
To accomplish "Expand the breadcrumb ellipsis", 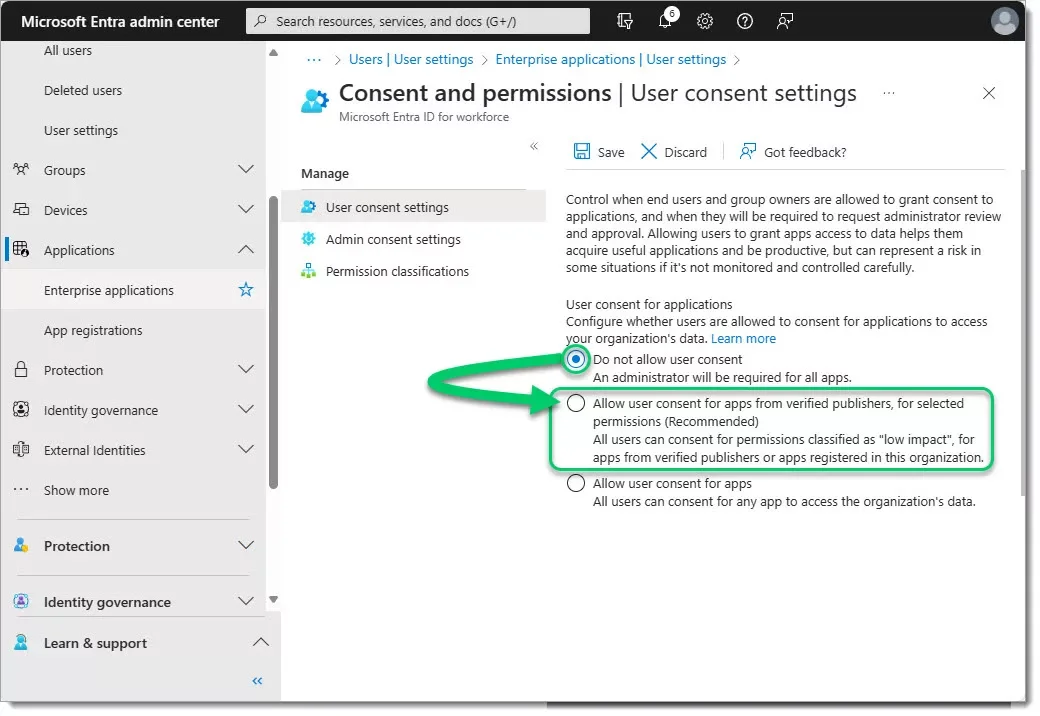I will 314,60.
